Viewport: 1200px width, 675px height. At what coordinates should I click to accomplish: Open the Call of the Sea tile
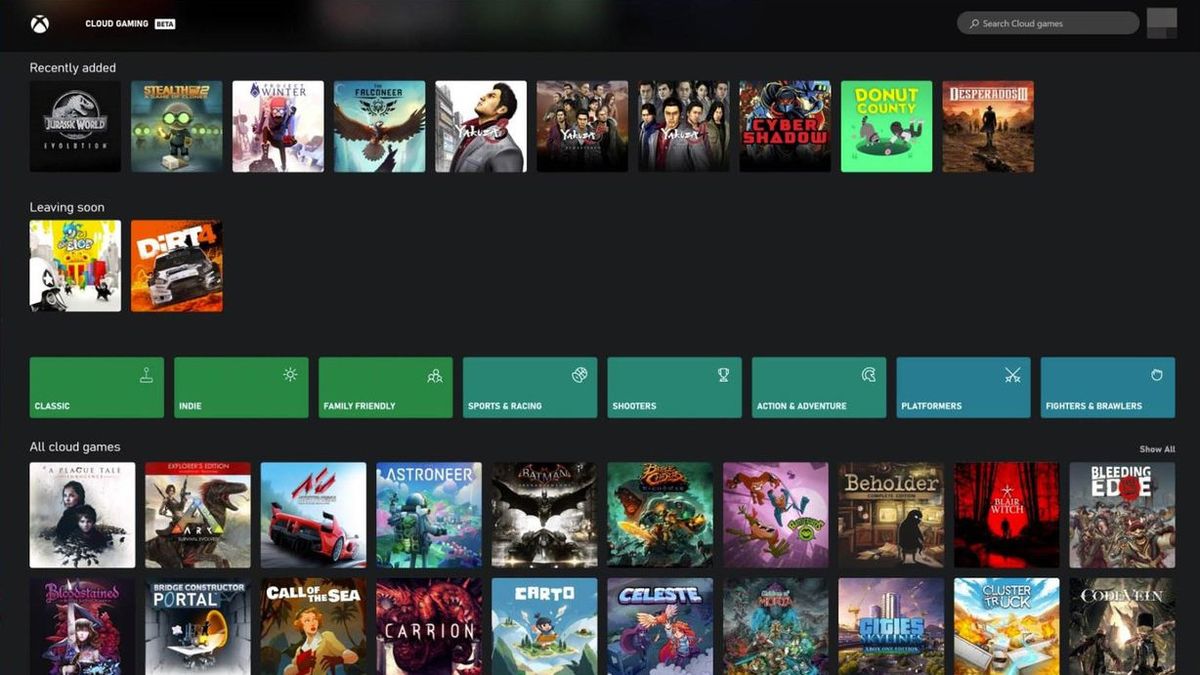[x=314, y=626]
